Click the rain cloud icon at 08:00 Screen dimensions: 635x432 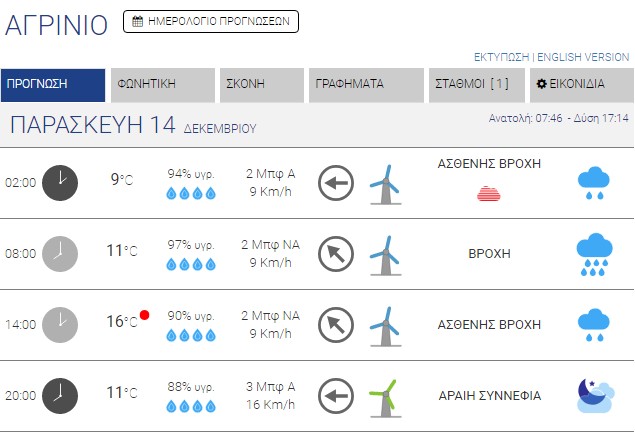594,253
